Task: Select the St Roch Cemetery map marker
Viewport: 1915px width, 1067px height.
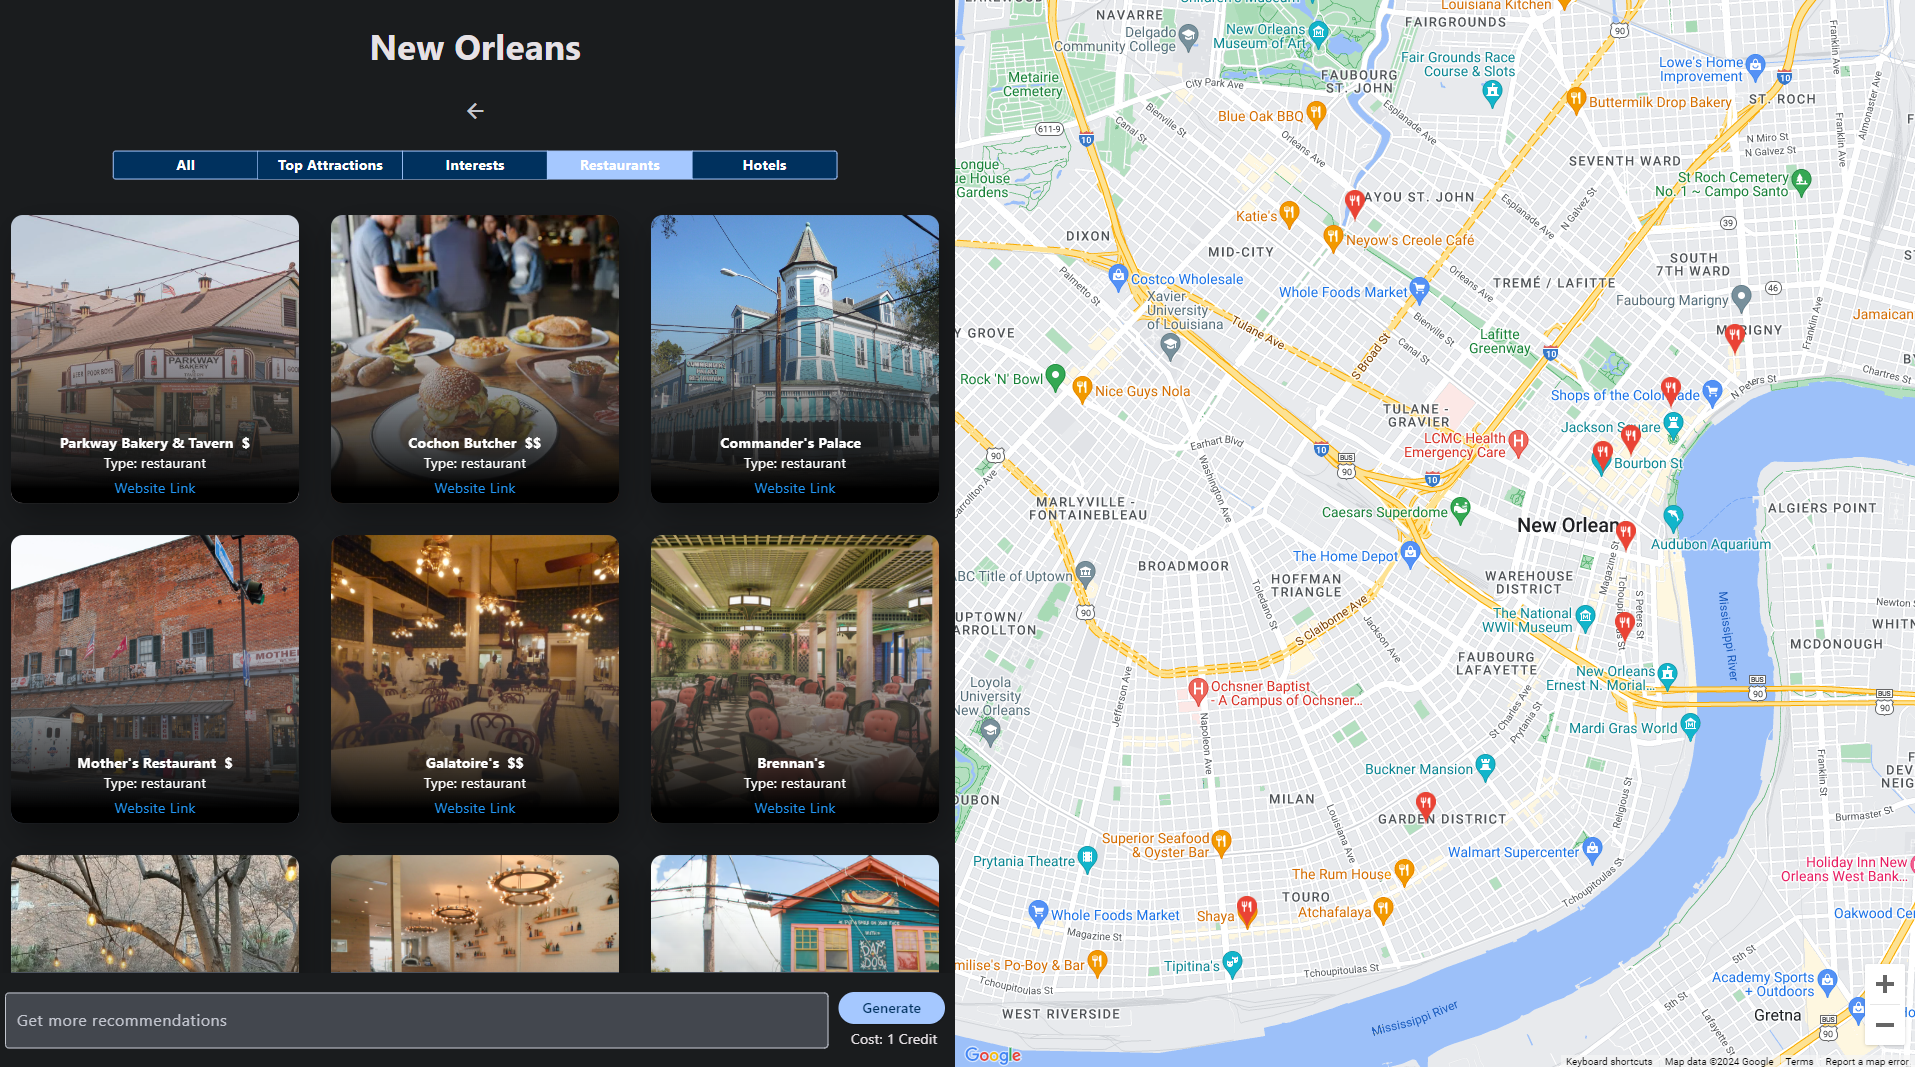Action: coord(1801,180)
